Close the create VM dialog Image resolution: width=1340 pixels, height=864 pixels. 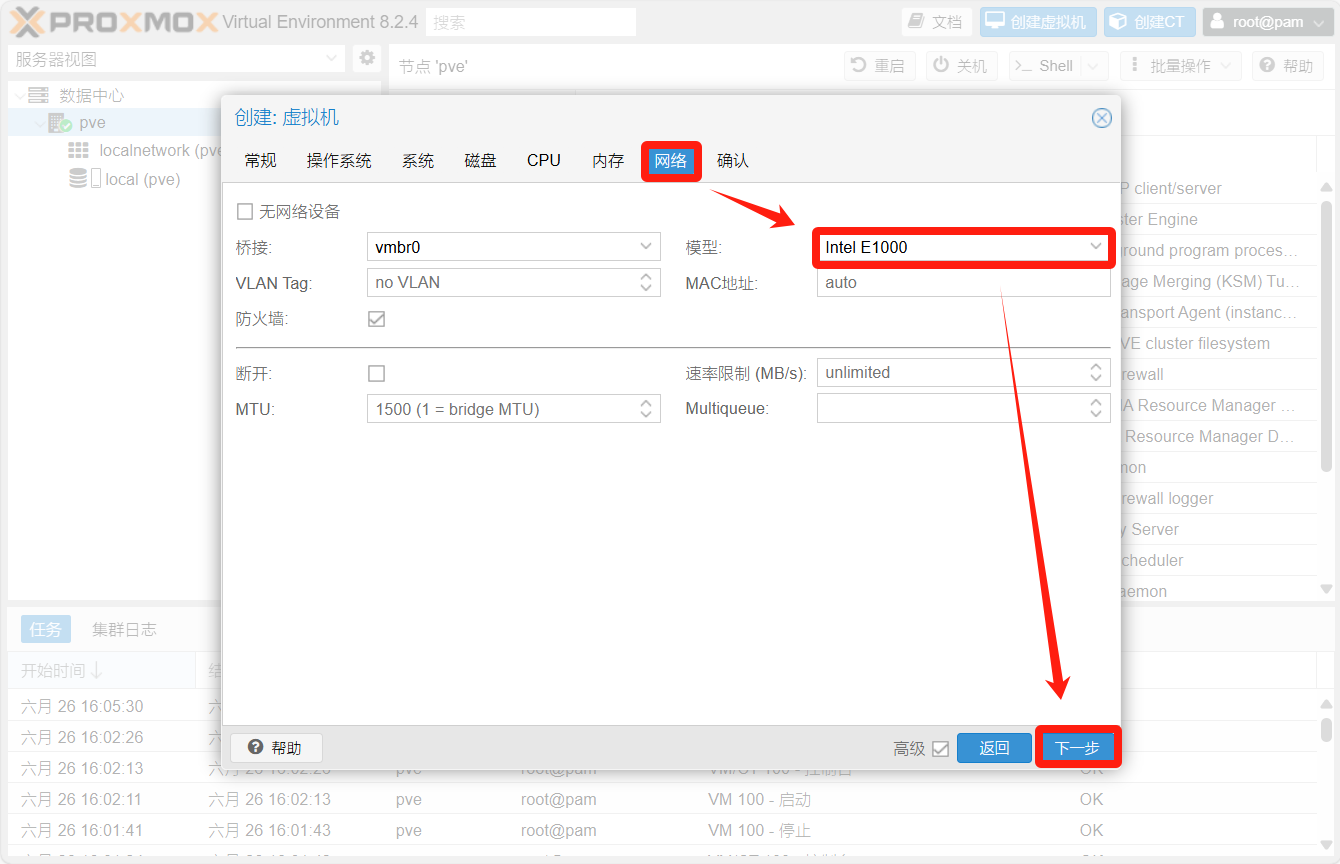coord(1101,118)
